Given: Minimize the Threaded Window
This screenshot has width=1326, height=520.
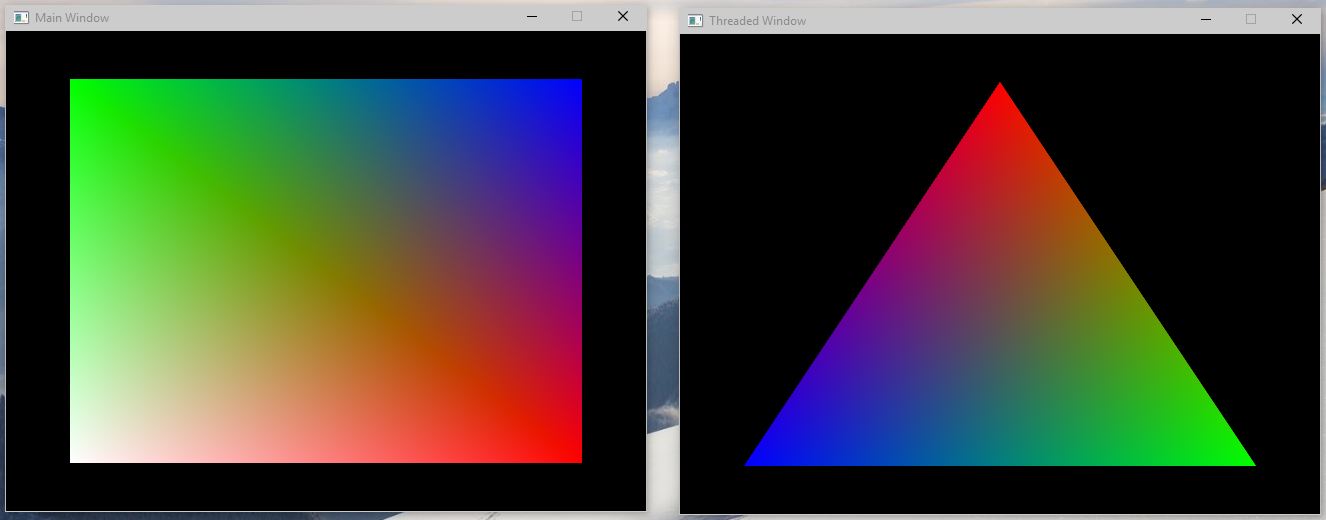Looking at the screenshot, I should 1206,20.
